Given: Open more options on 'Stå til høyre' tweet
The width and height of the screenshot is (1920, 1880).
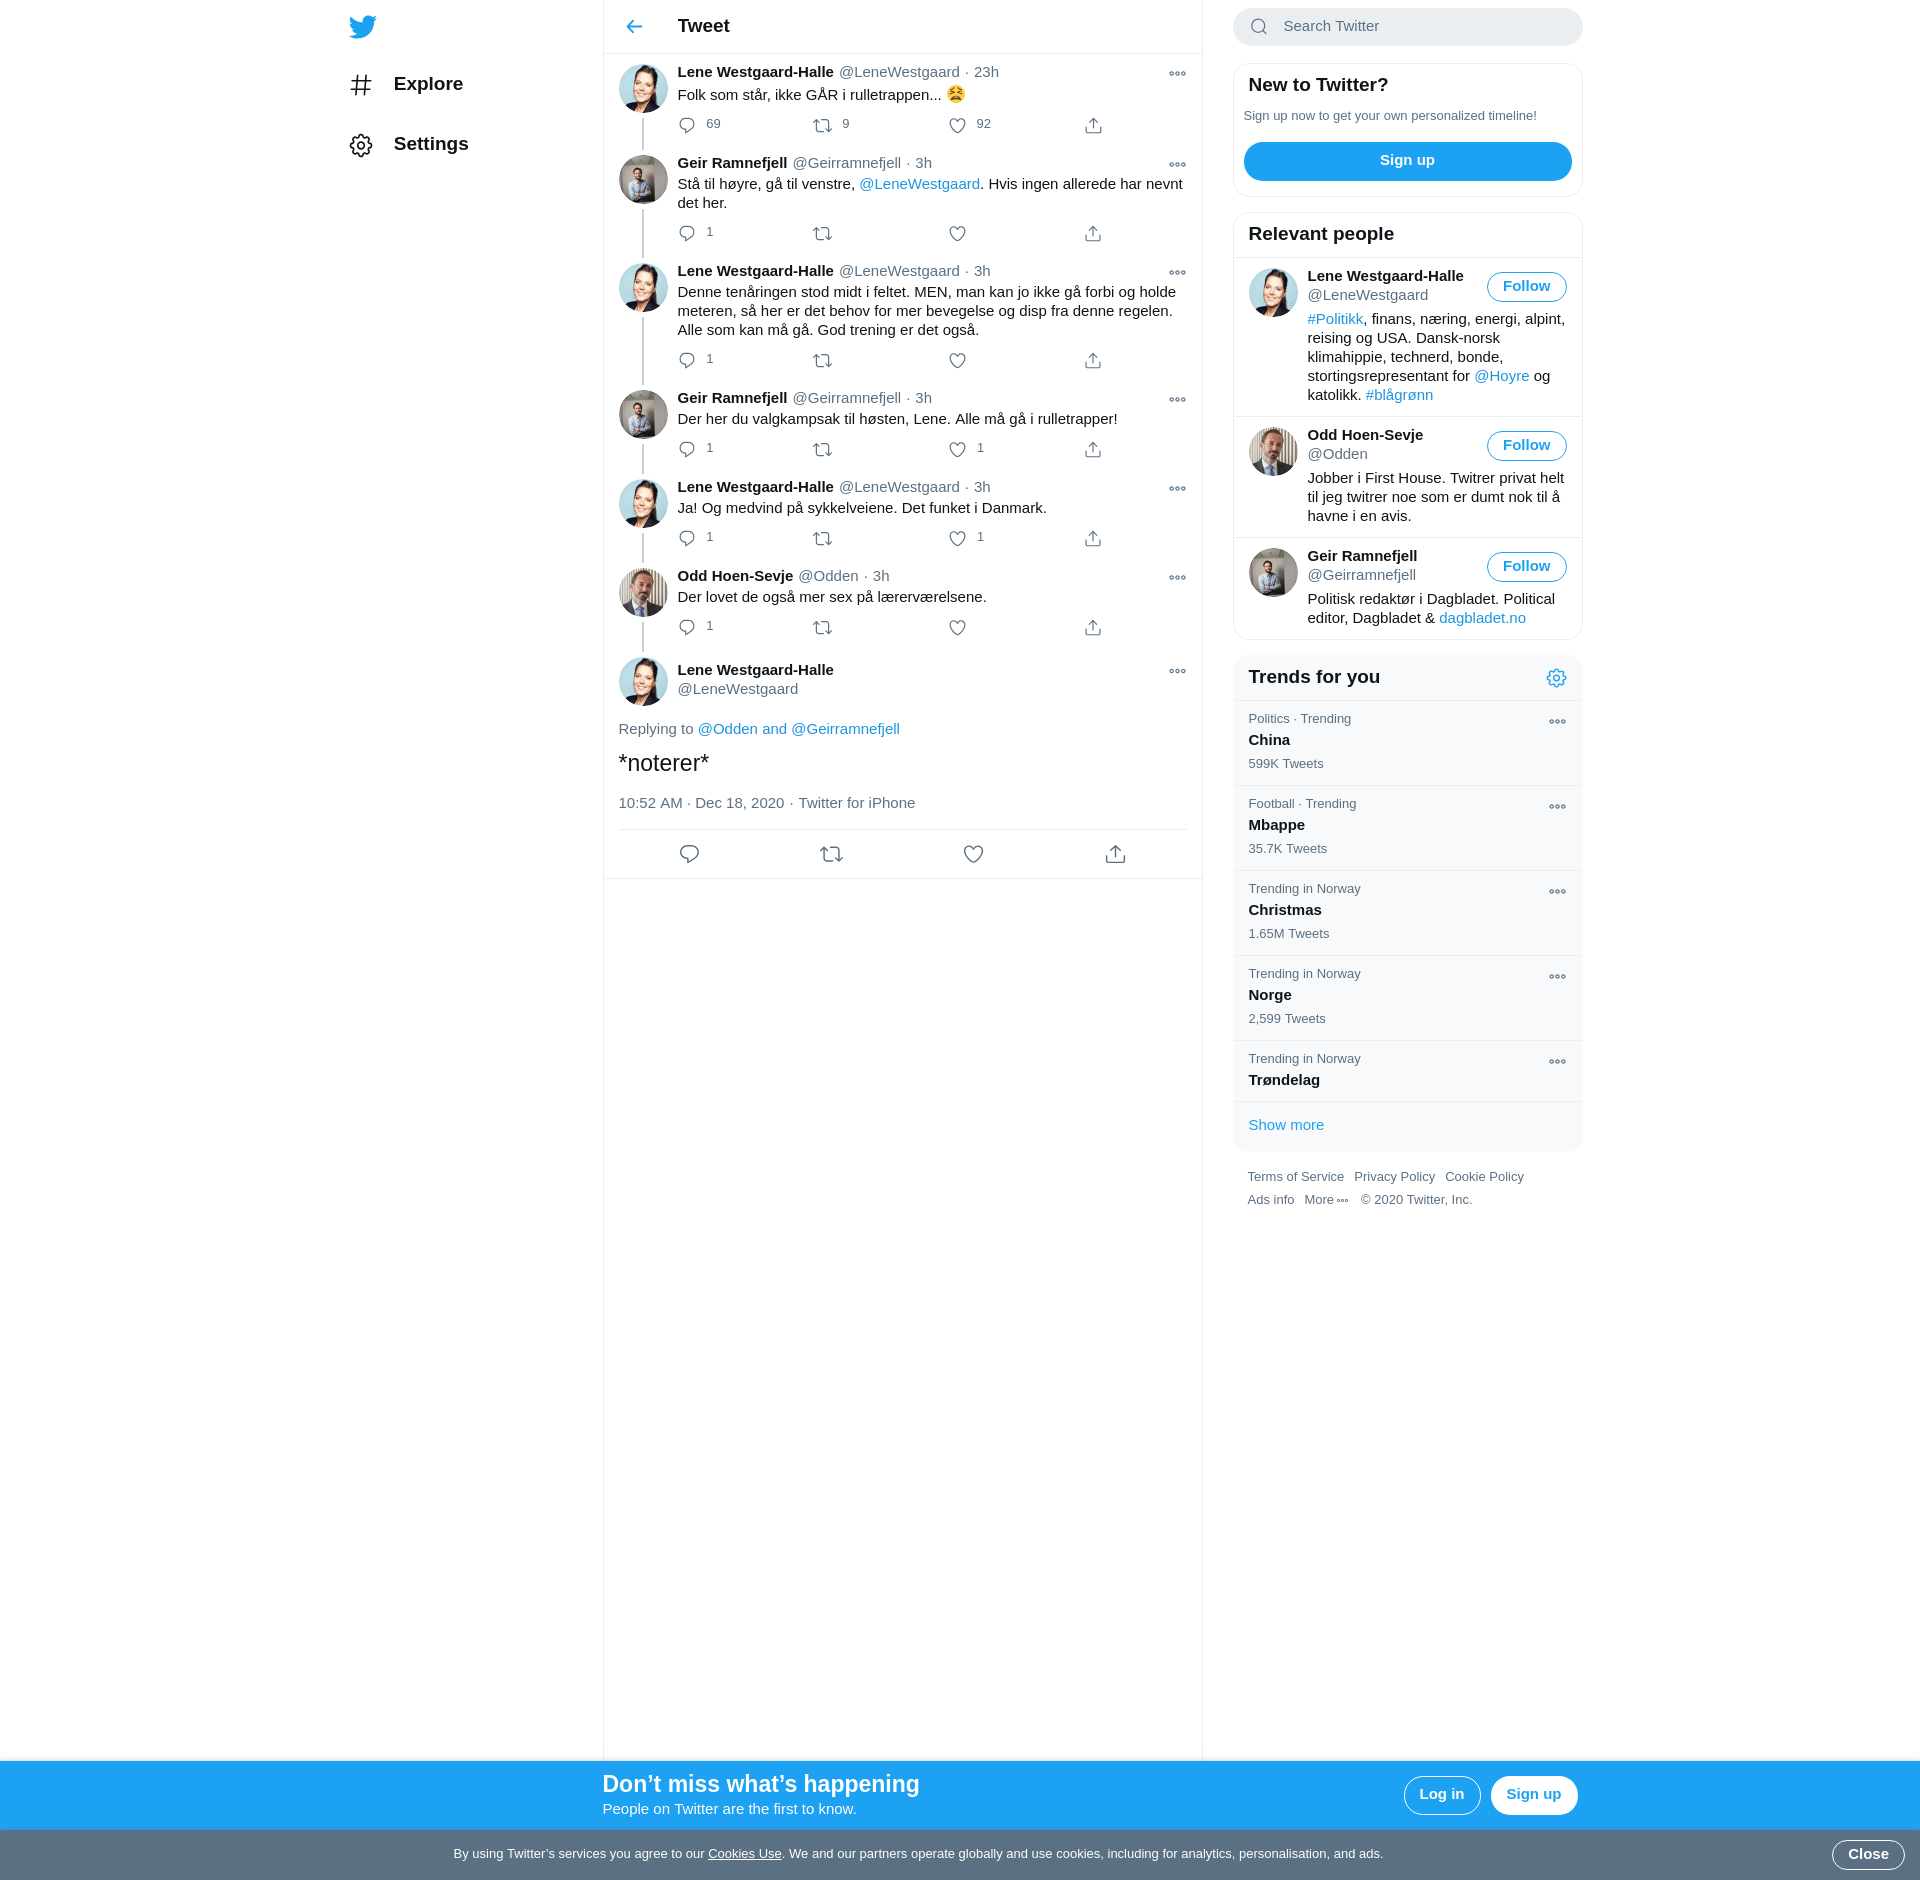Looking at the screenshot, I should (1177, 164).
